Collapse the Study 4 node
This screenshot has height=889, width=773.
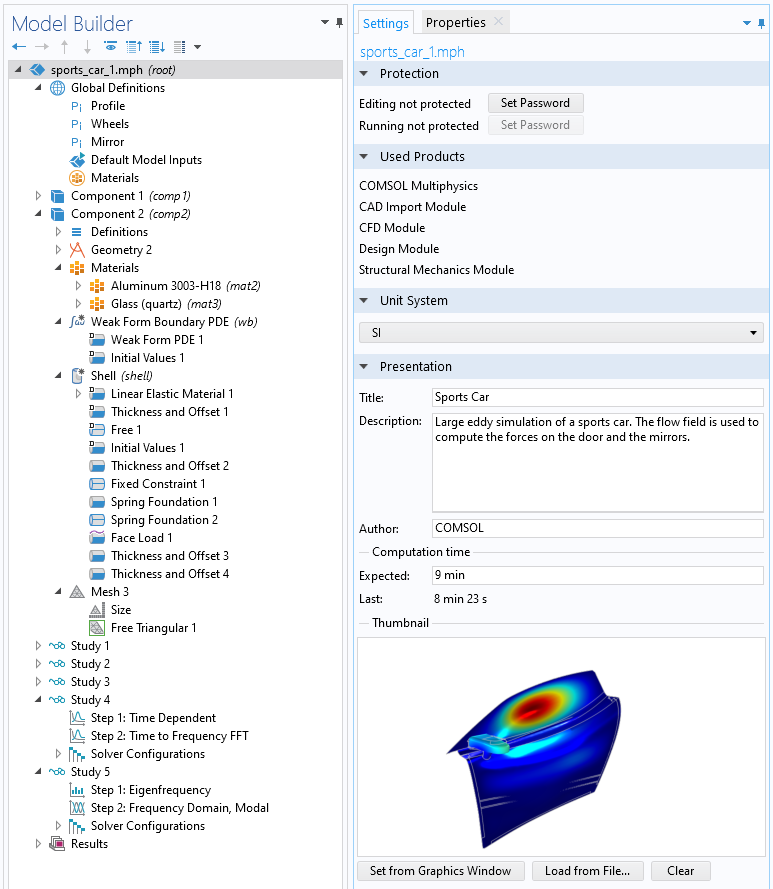[38, 700]
